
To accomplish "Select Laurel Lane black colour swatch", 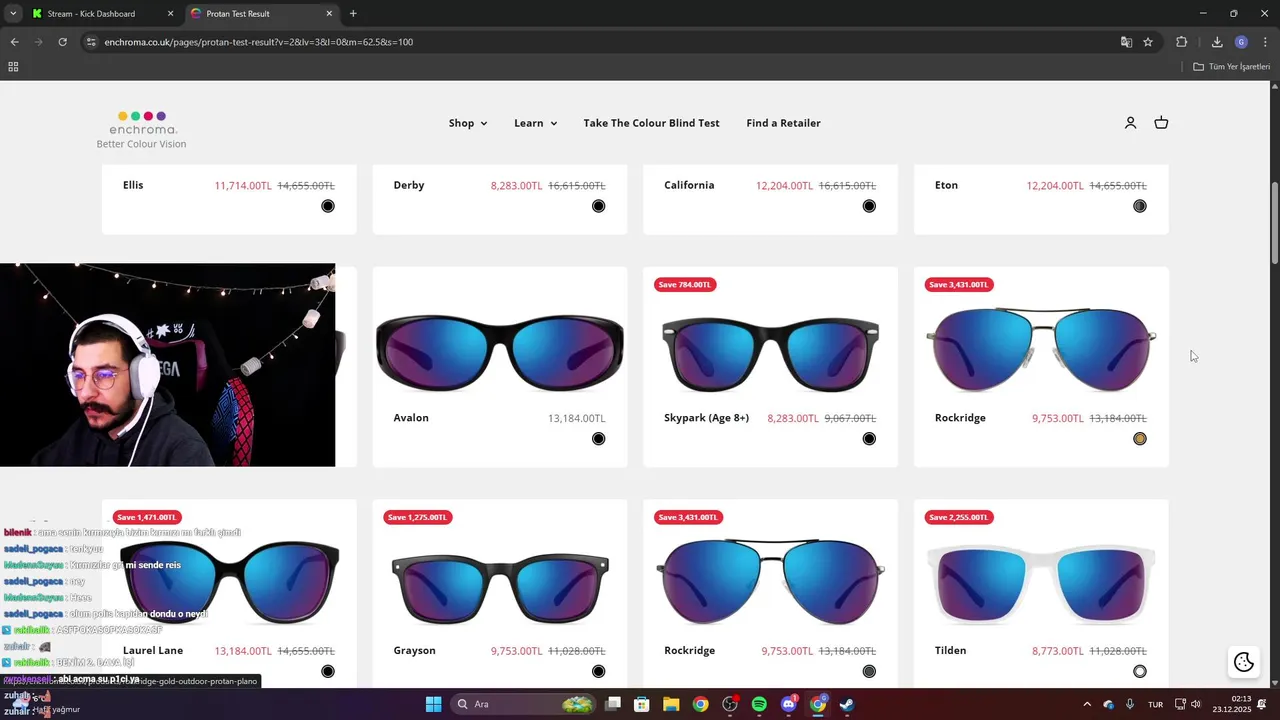I will [328, 672].
